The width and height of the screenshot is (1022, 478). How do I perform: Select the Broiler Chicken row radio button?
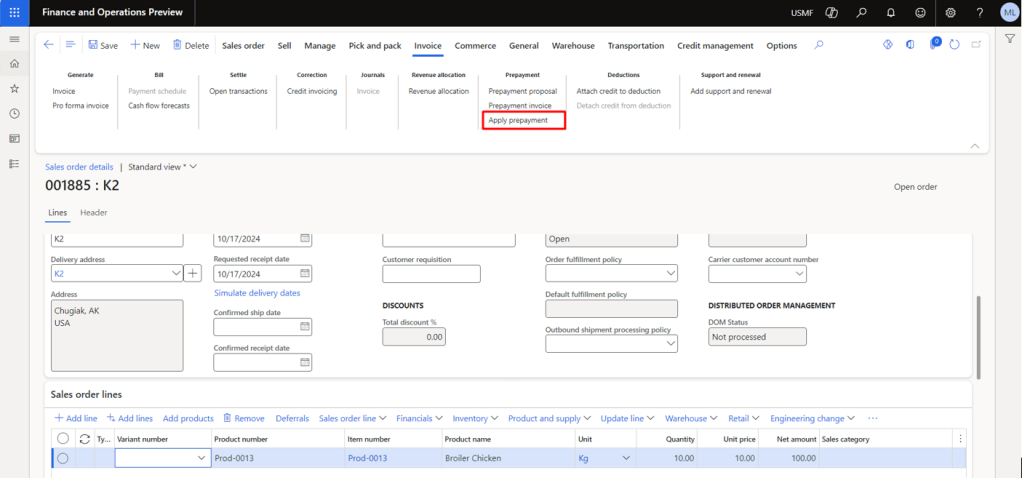63,458
